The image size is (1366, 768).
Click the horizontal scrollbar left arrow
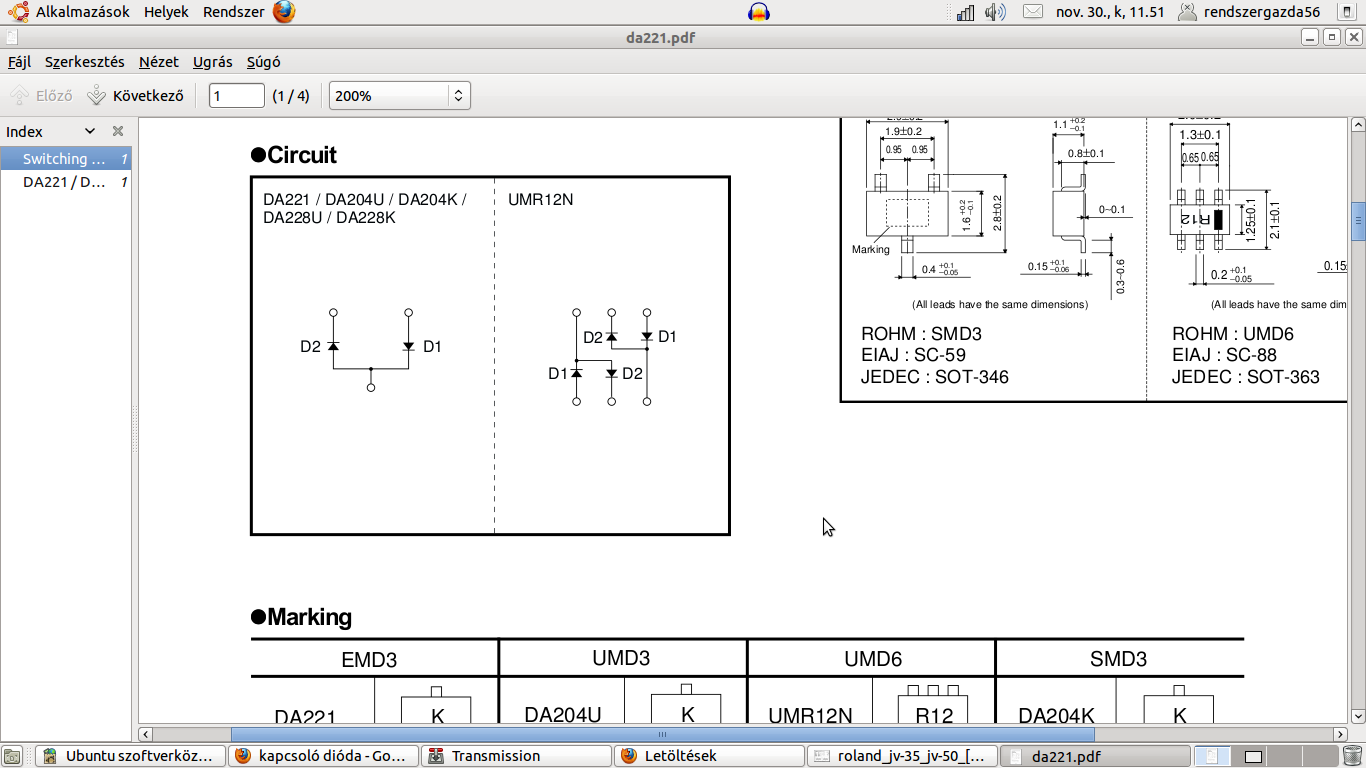(x=146, y=734)
